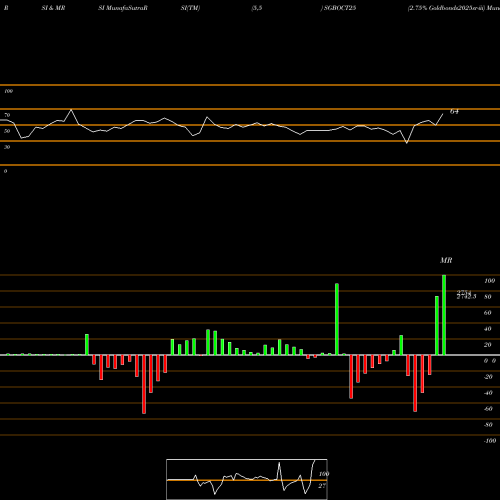500x500 pixels.
Task: Click the 'SI & MR' header label
Action: pyautogui.click(x=53, y=8)
